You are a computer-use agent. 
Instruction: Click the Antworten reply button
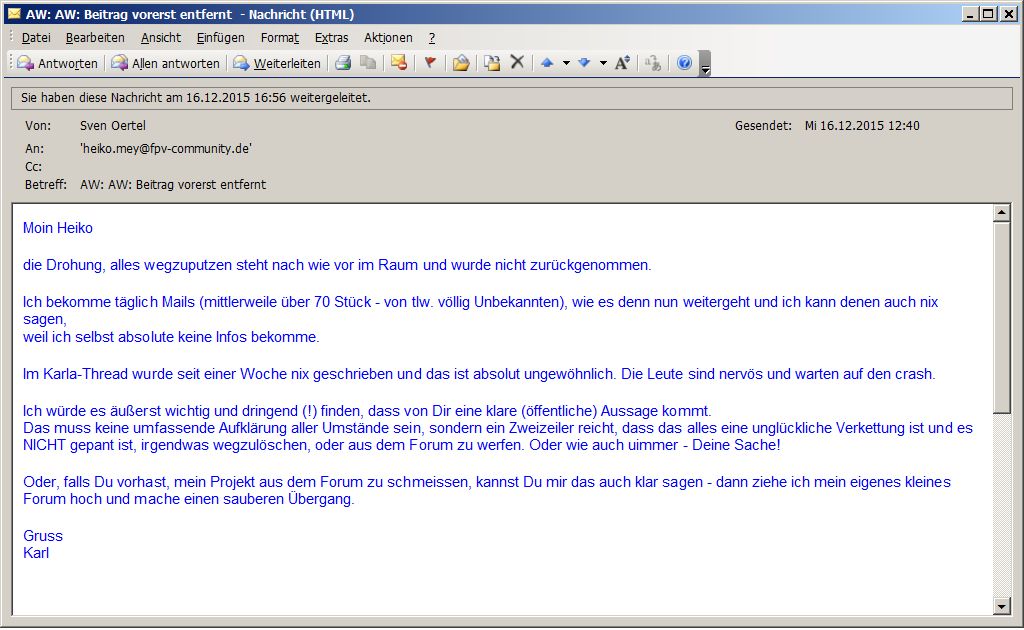(57, 63)
